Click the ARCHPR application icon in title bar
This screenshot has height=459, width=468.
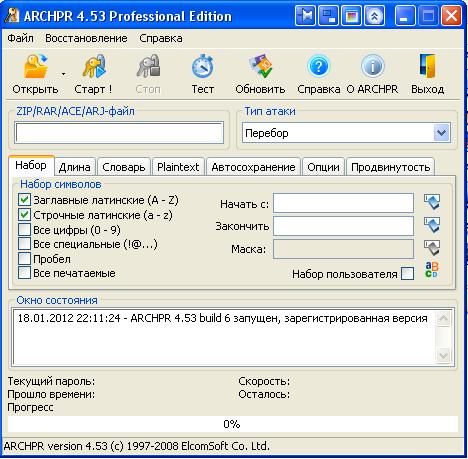click(12, 15)
